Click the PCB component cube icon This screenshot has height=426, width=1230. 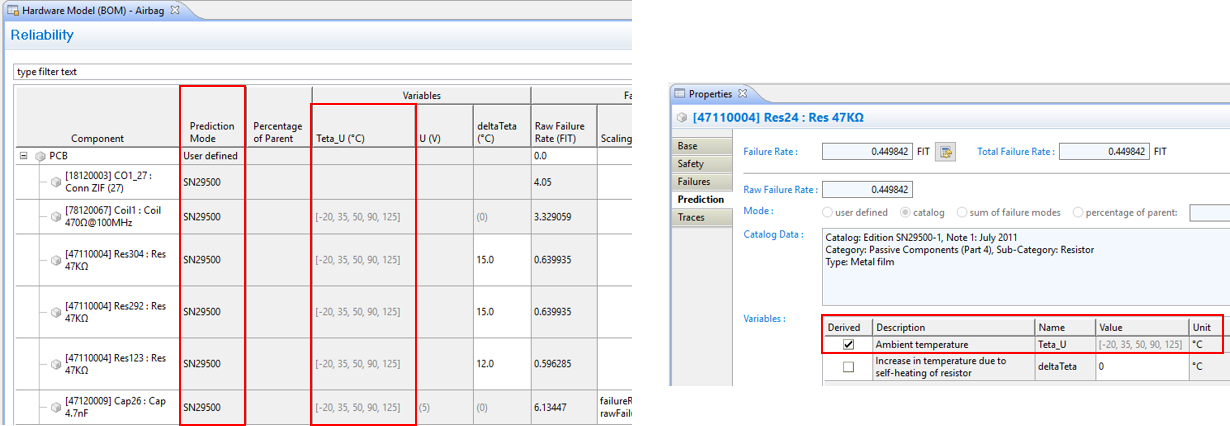pyautogui.click(x=40, y=157)
